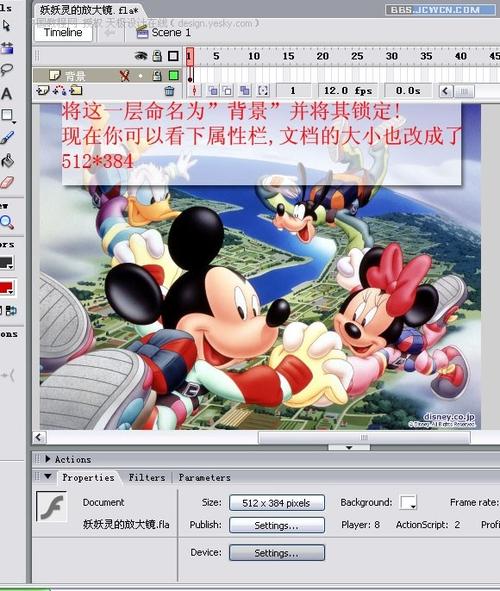Select the Eraser tool

[x=7, y=183]
